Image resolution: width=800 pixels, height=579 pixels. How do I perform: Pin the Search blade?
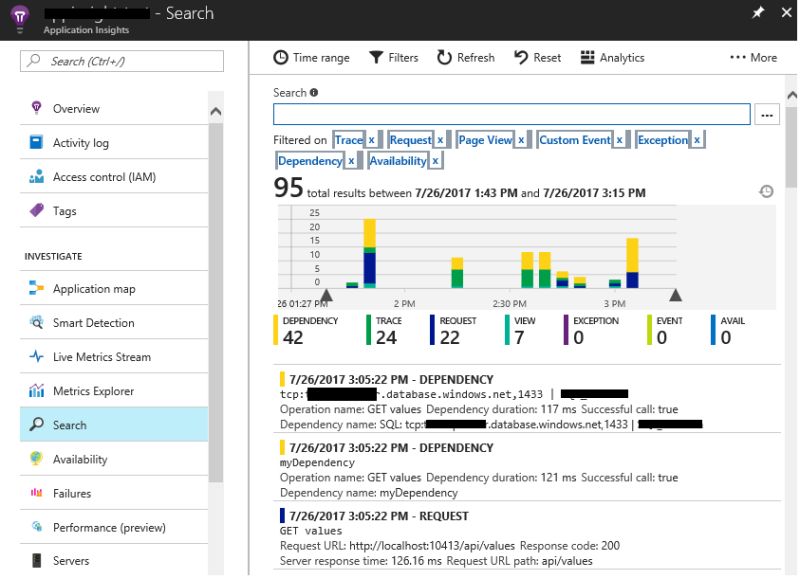coord(757,13)
